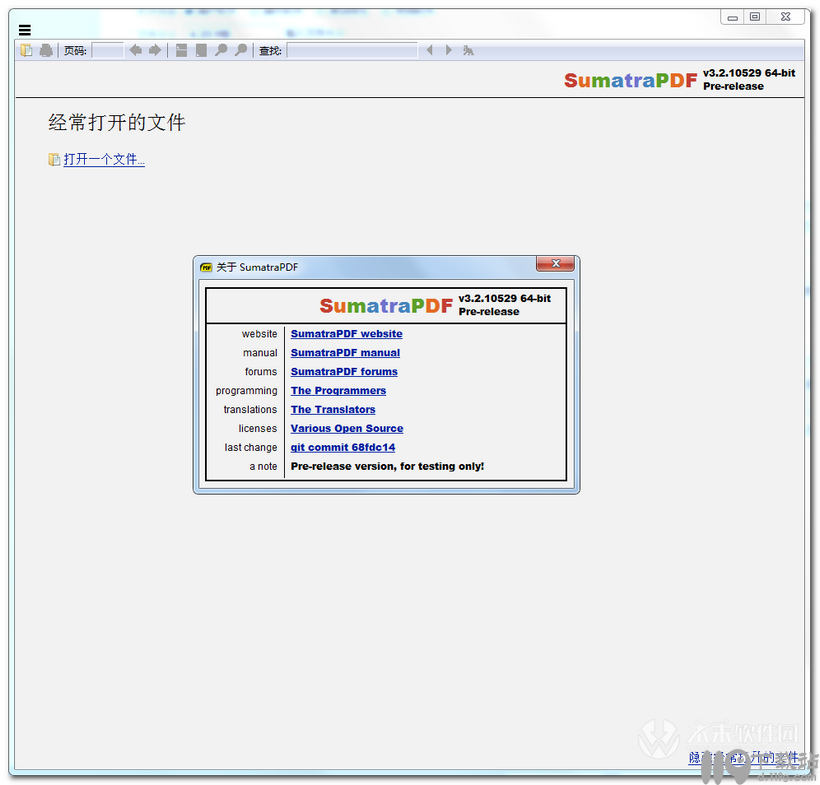Open SumatraPDF manual link

tap(345, 352)
